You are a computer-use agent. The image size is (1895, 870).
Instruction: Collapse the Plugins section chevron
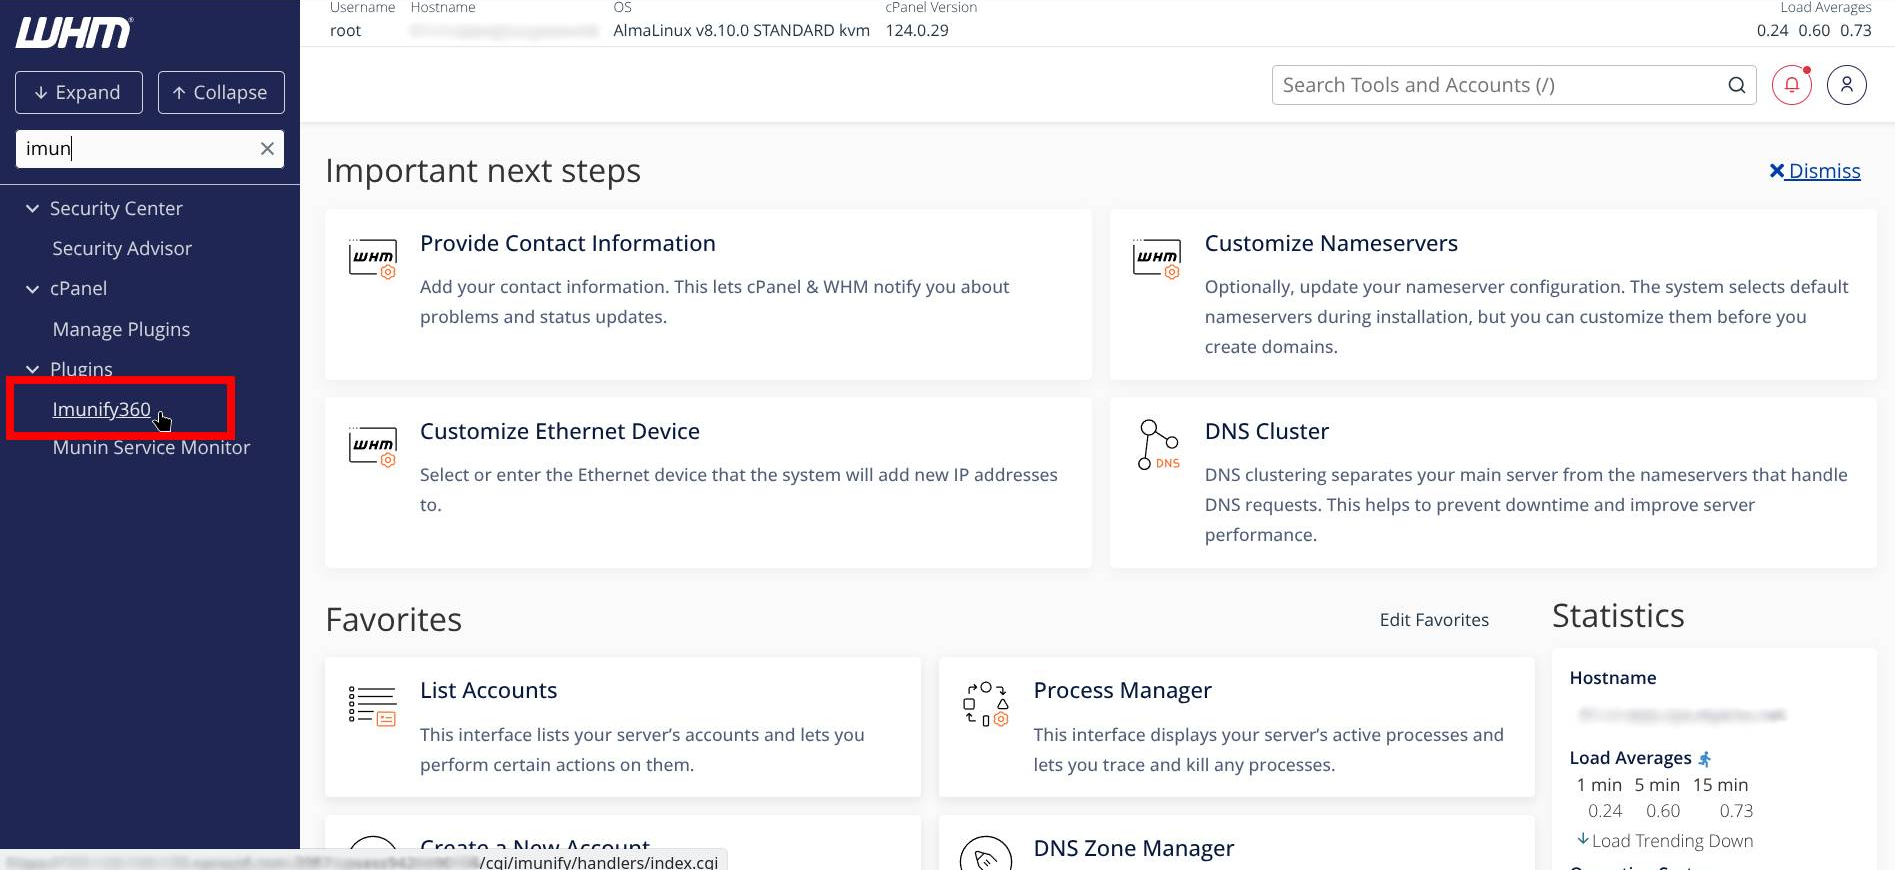pos(32,369)
